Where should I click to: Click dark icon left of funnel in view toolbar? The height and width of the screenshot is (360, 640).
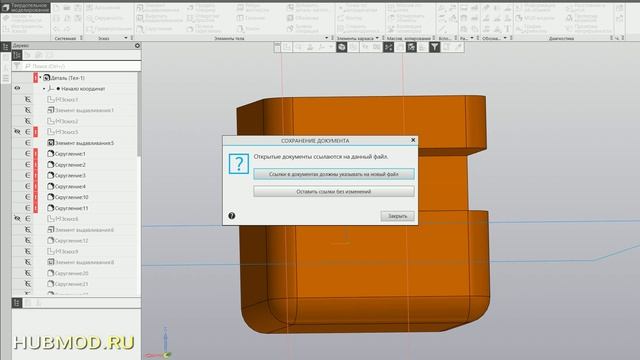point(411,48)
